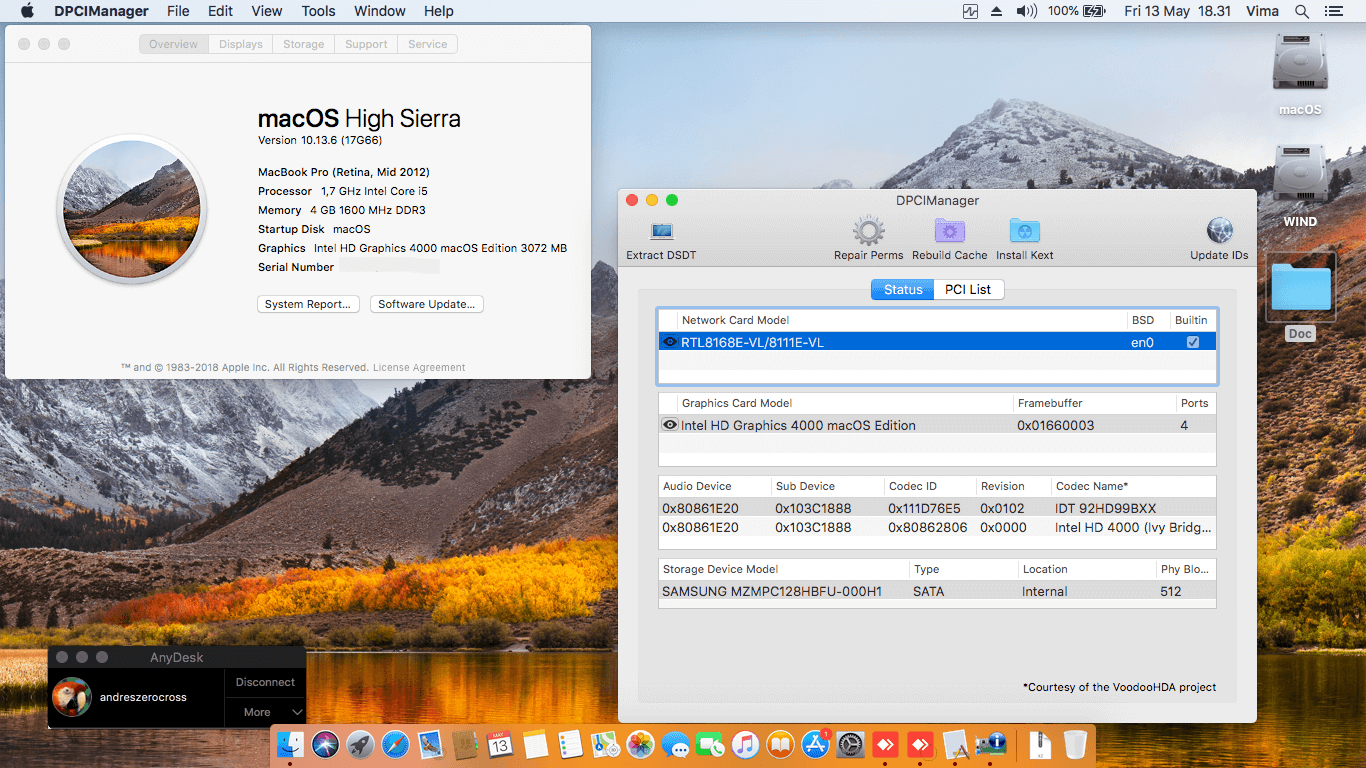Viewport: 1366px width, 768px height.
Task: Click the Rebuild Cache icon
Action: (x=948, y=232)
